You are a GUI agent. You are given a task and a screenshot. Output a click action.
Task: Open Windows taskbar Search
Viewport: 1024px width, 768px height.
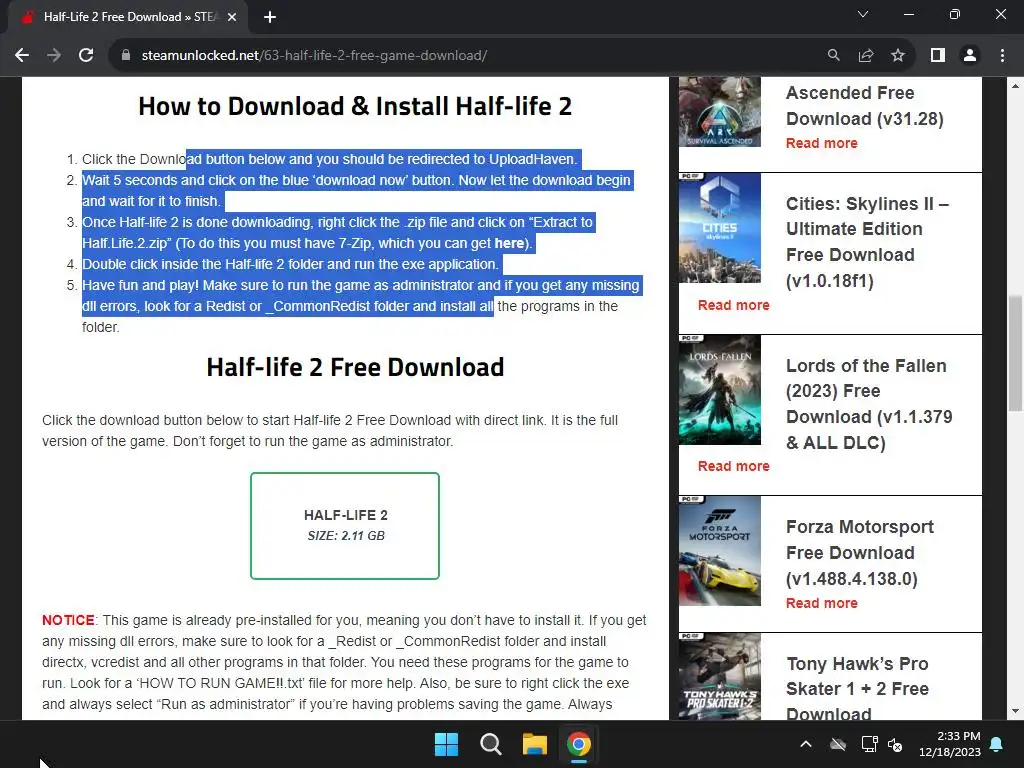pos(490,744)
